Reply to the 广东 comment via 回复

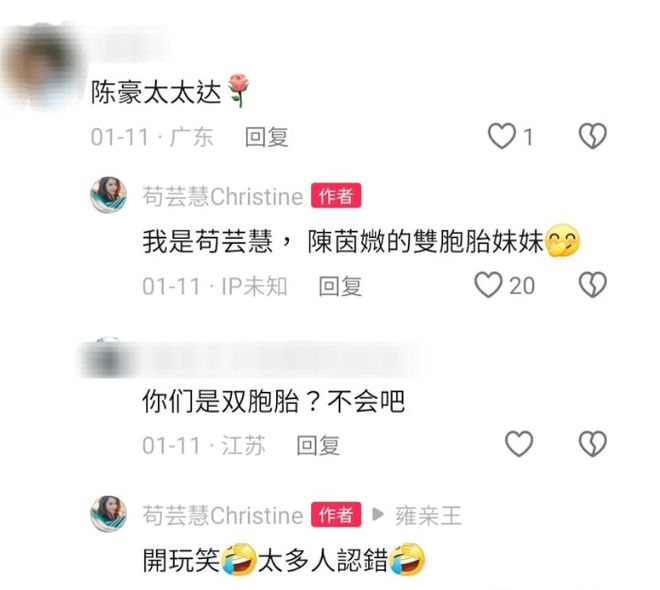266,137
